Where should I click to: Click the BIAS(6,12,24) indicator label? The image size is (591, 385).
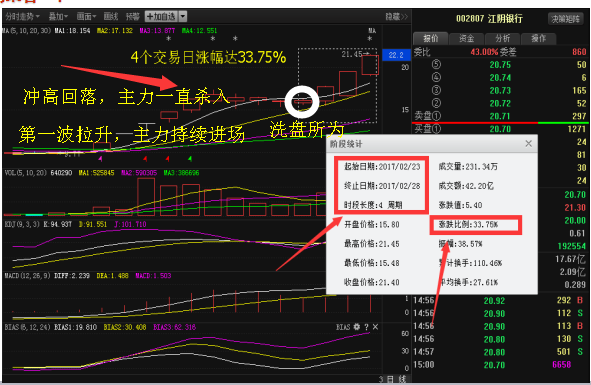pos(27,327)
